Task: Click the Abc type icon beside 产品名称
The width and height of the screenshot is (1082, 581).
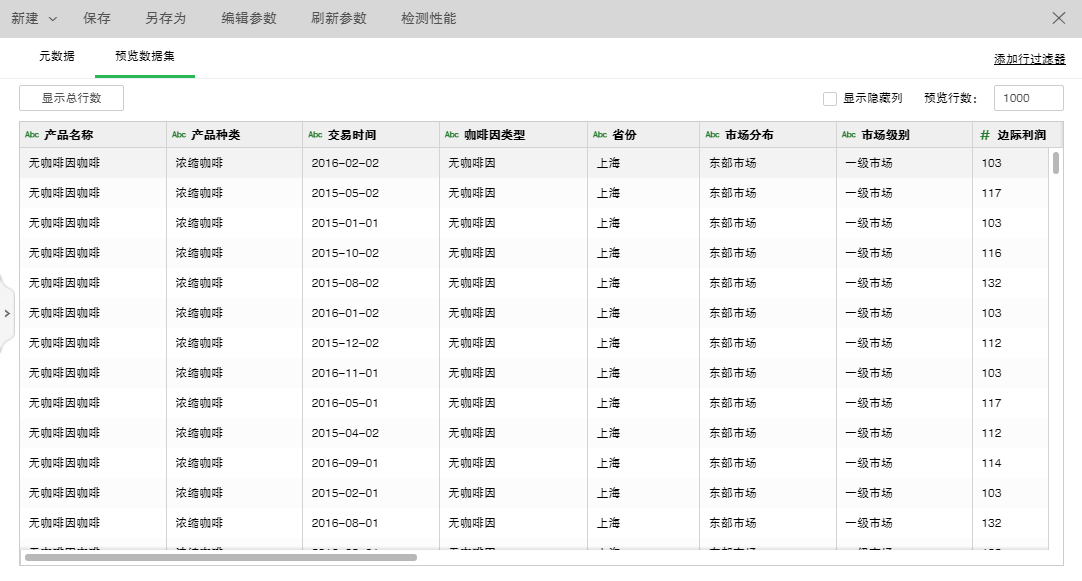Action: point(32,135)
